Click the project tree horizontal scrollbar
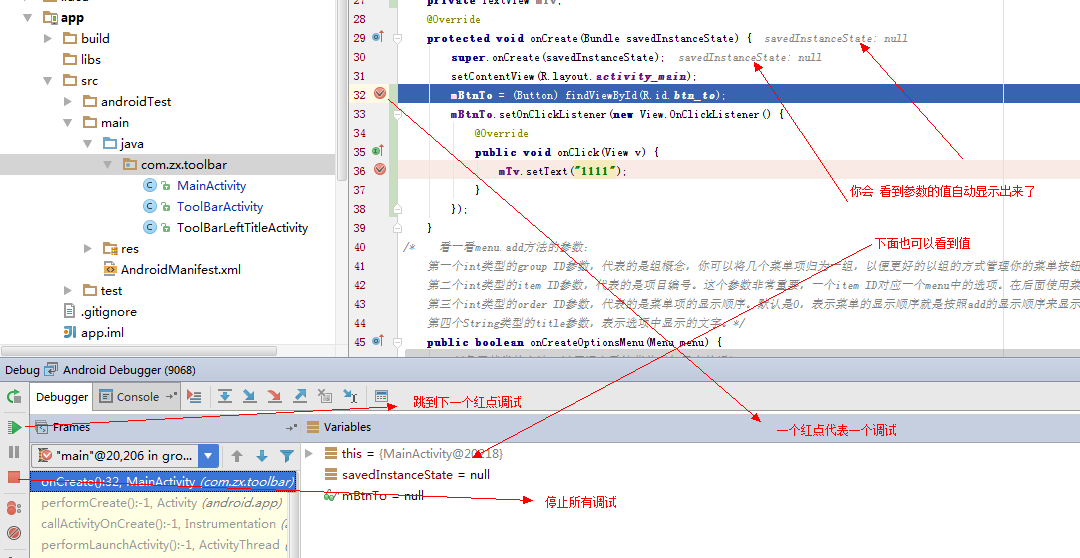Viewport: 1080px width, 558px height. pos(138,351)
